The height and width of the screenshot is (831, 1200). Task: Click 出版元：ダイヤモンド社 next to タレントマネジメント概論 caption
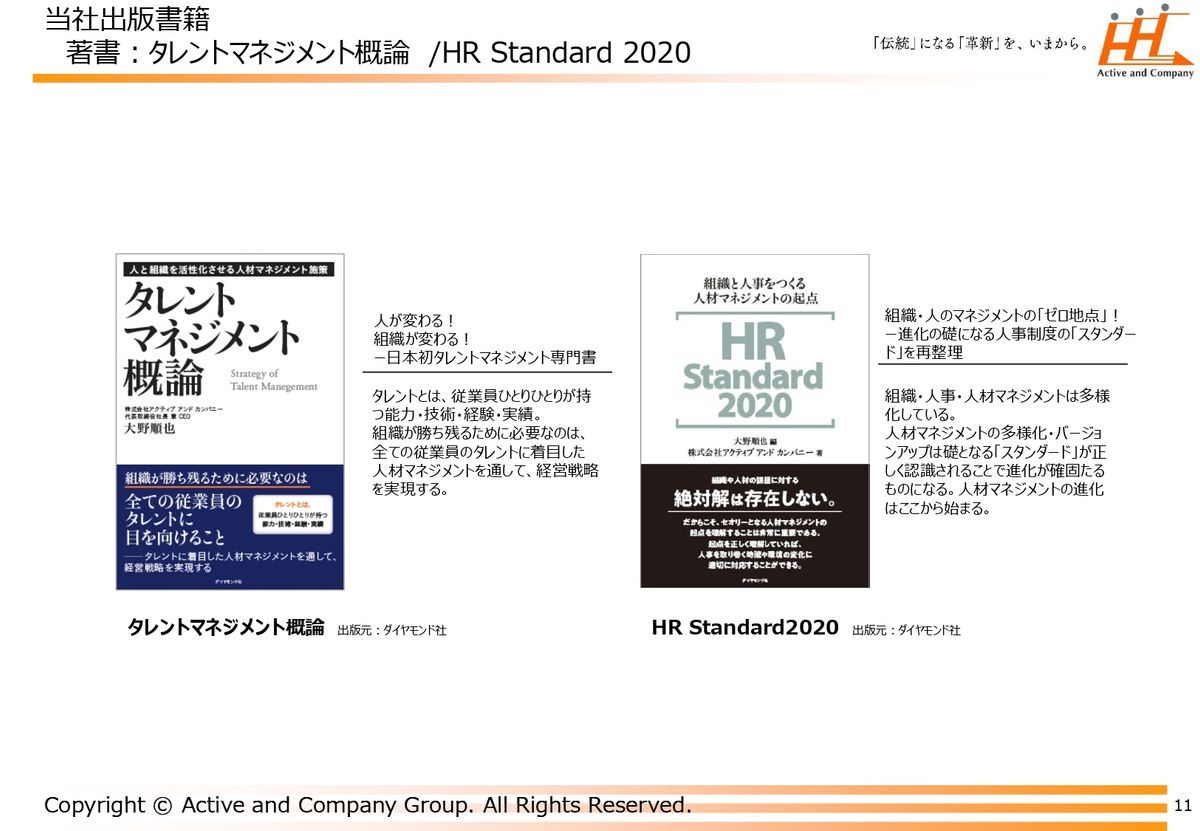coord(392,631)
